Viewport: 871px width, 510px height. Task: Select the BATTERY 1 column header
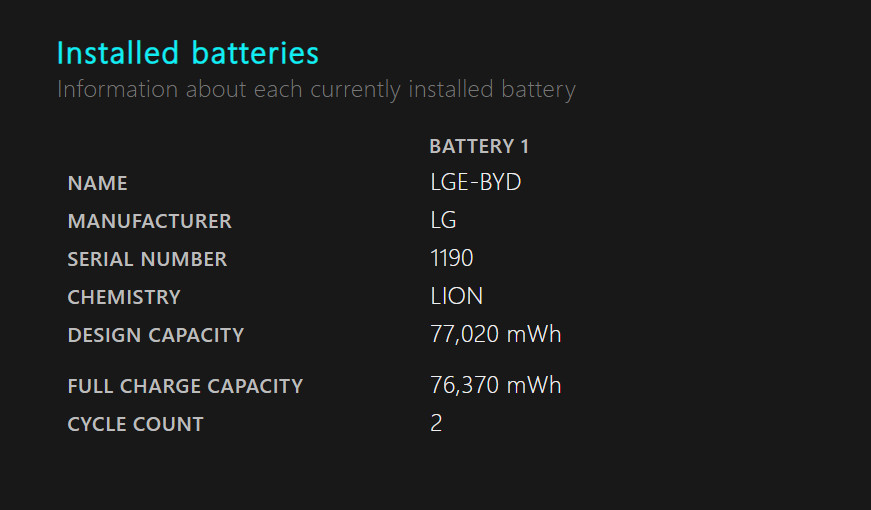(x=479, y=146)
